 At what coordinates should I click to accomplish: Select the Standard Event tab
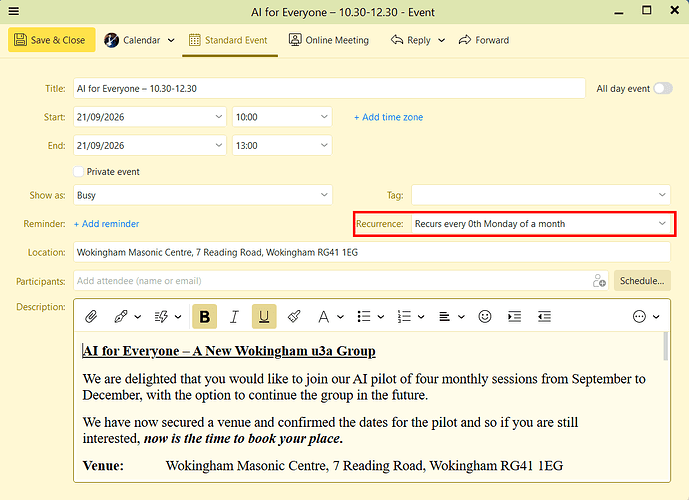click(x=228, y=40)
